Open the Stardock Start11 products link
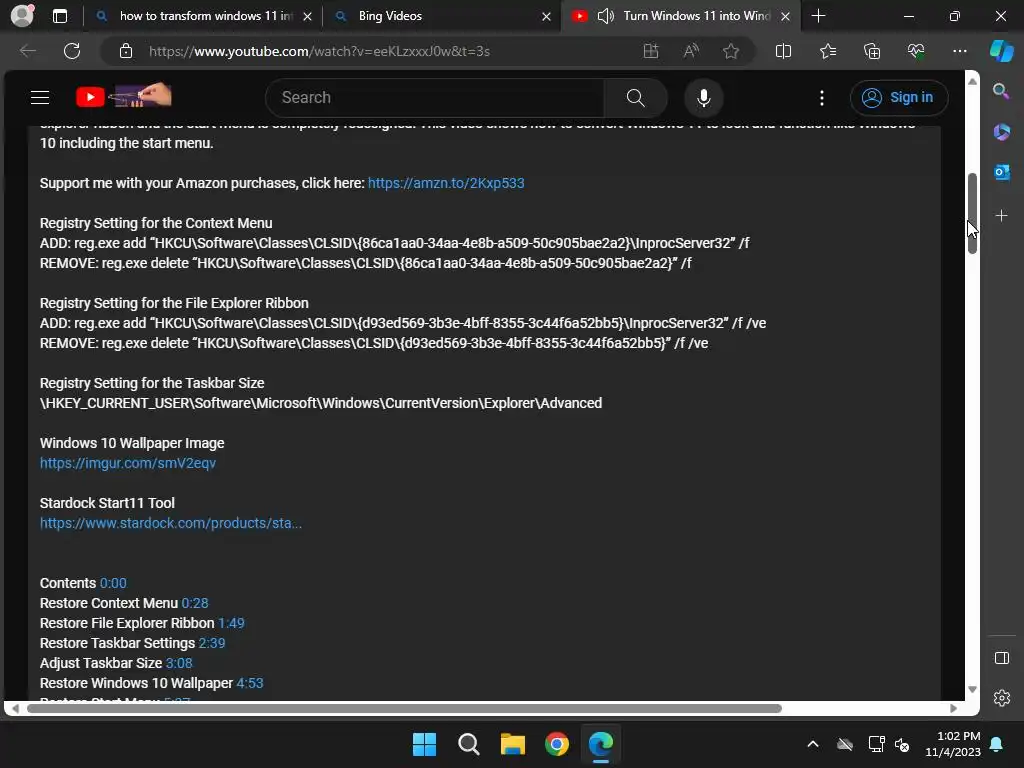Image resolution: width=1024 pixels, height=768 pixels. (170, 523)
